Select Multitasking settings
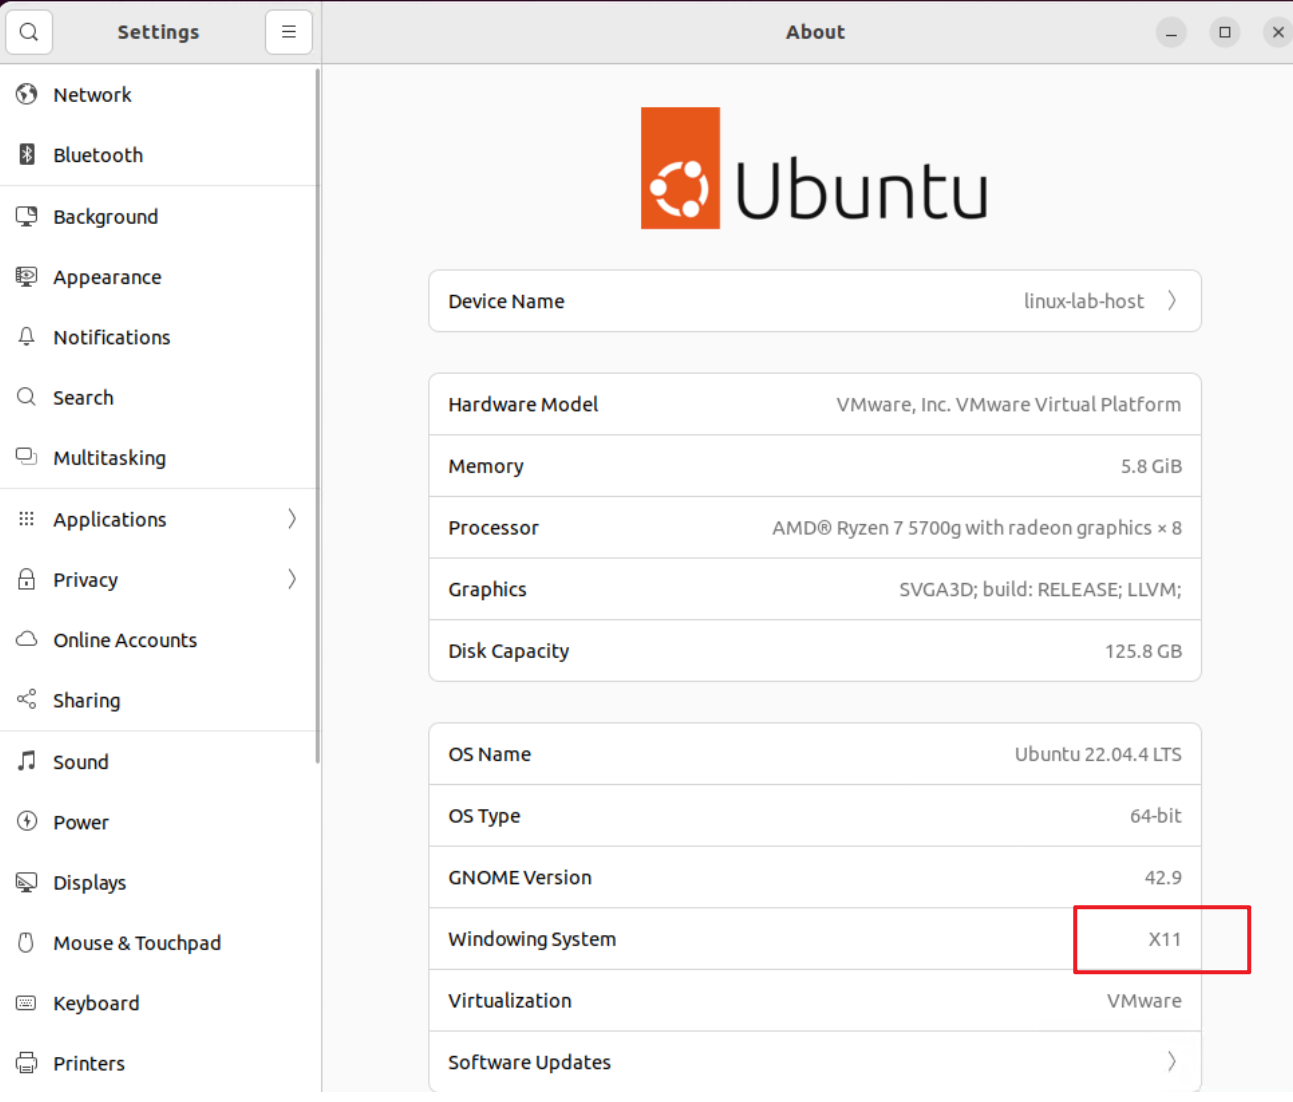This screenshot has height=1102, width=1293. (160, 457)
